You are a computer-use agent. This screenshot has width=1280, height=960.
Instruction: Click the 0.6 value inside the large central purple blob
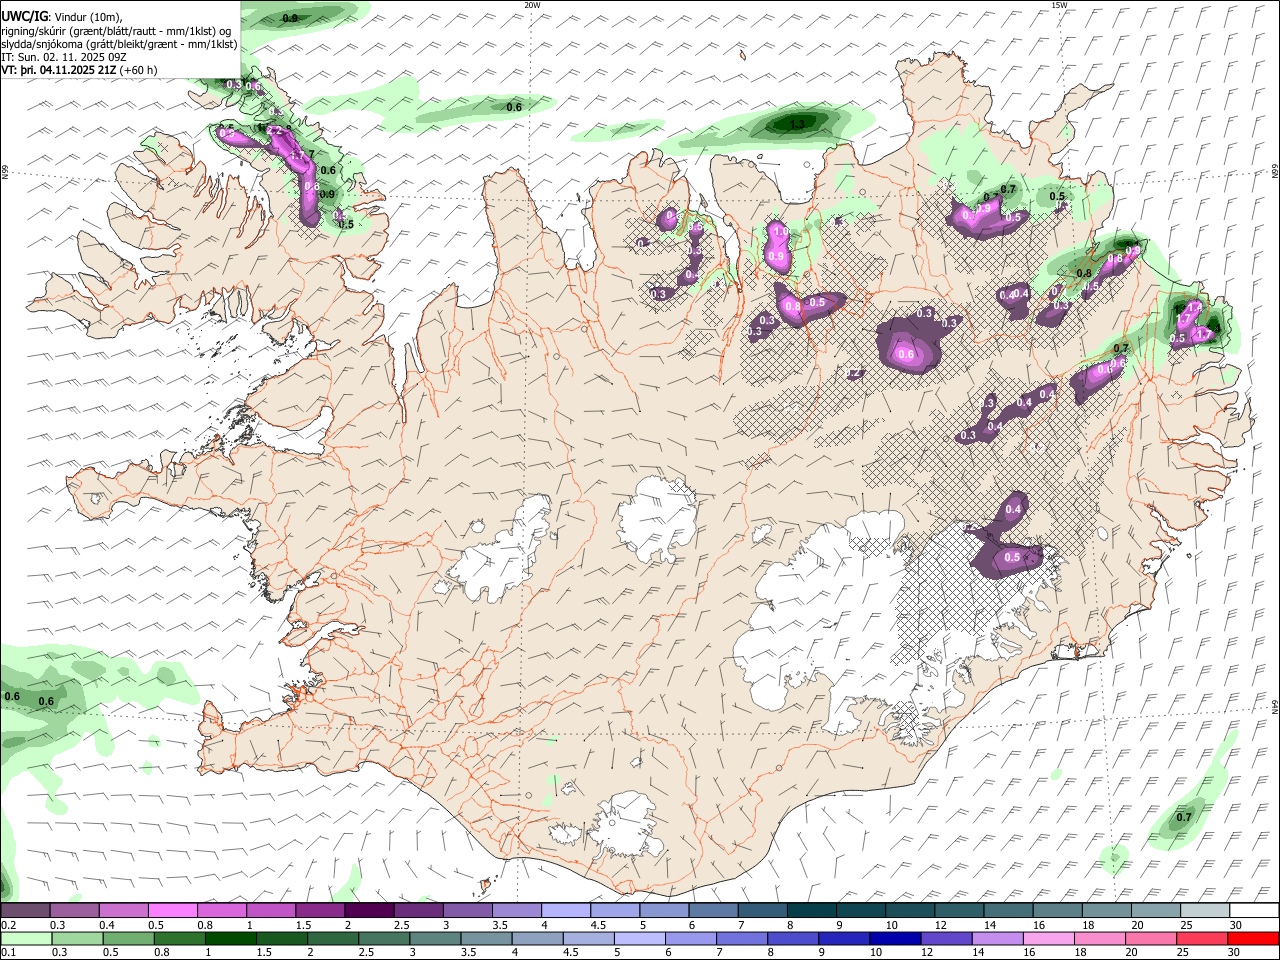point(906,354)
